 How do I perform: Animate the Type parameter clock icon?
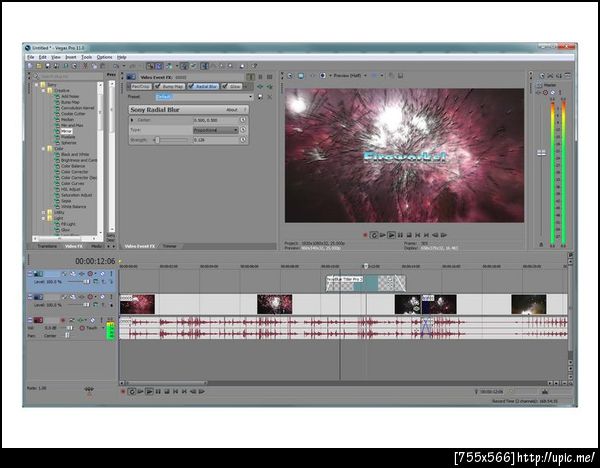(x=243, y=130)
